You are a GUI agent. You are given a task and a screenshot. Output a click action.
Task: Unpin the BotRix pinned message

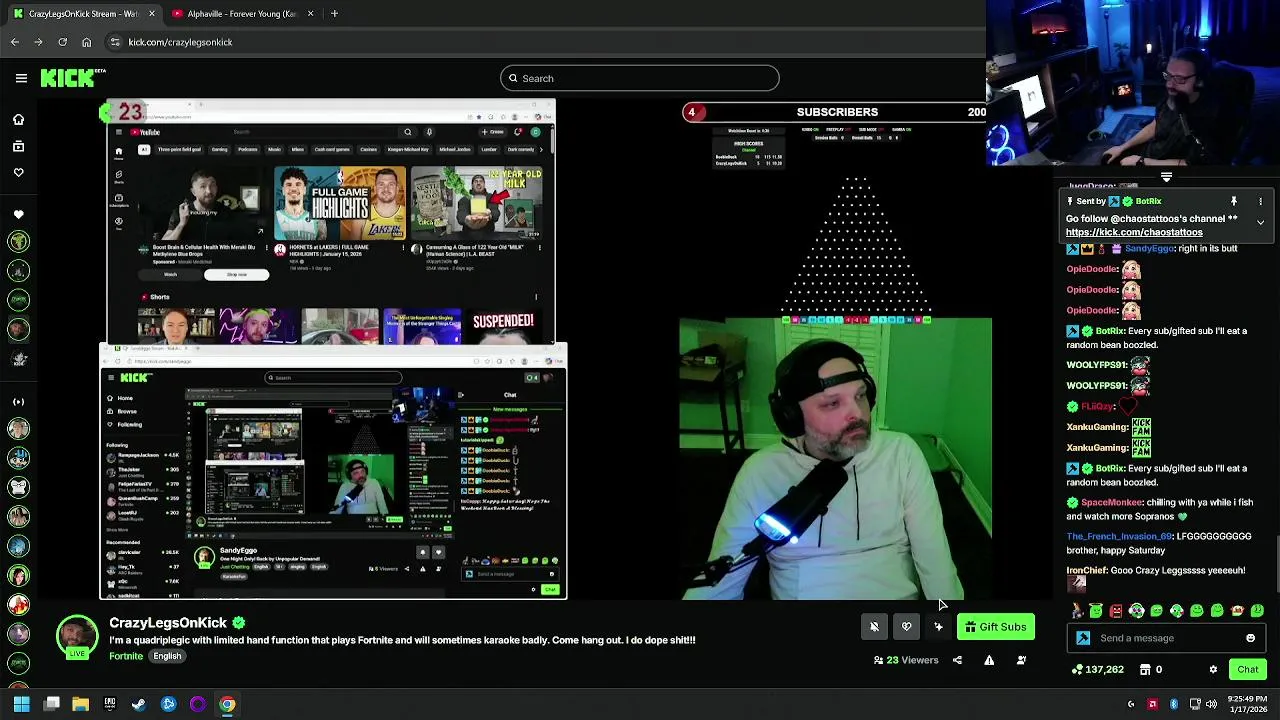click(1234, 201)
